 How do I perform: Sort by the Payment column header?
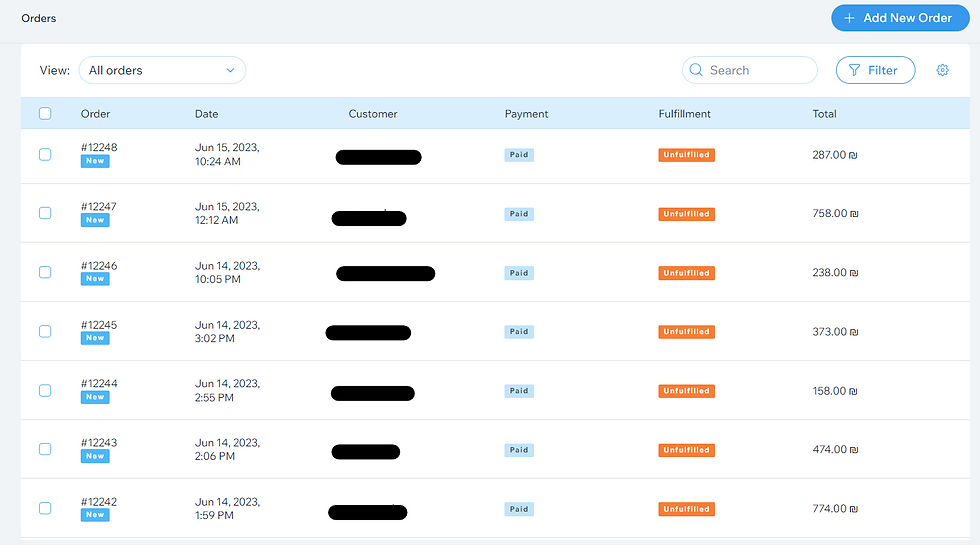click(526, 114)
